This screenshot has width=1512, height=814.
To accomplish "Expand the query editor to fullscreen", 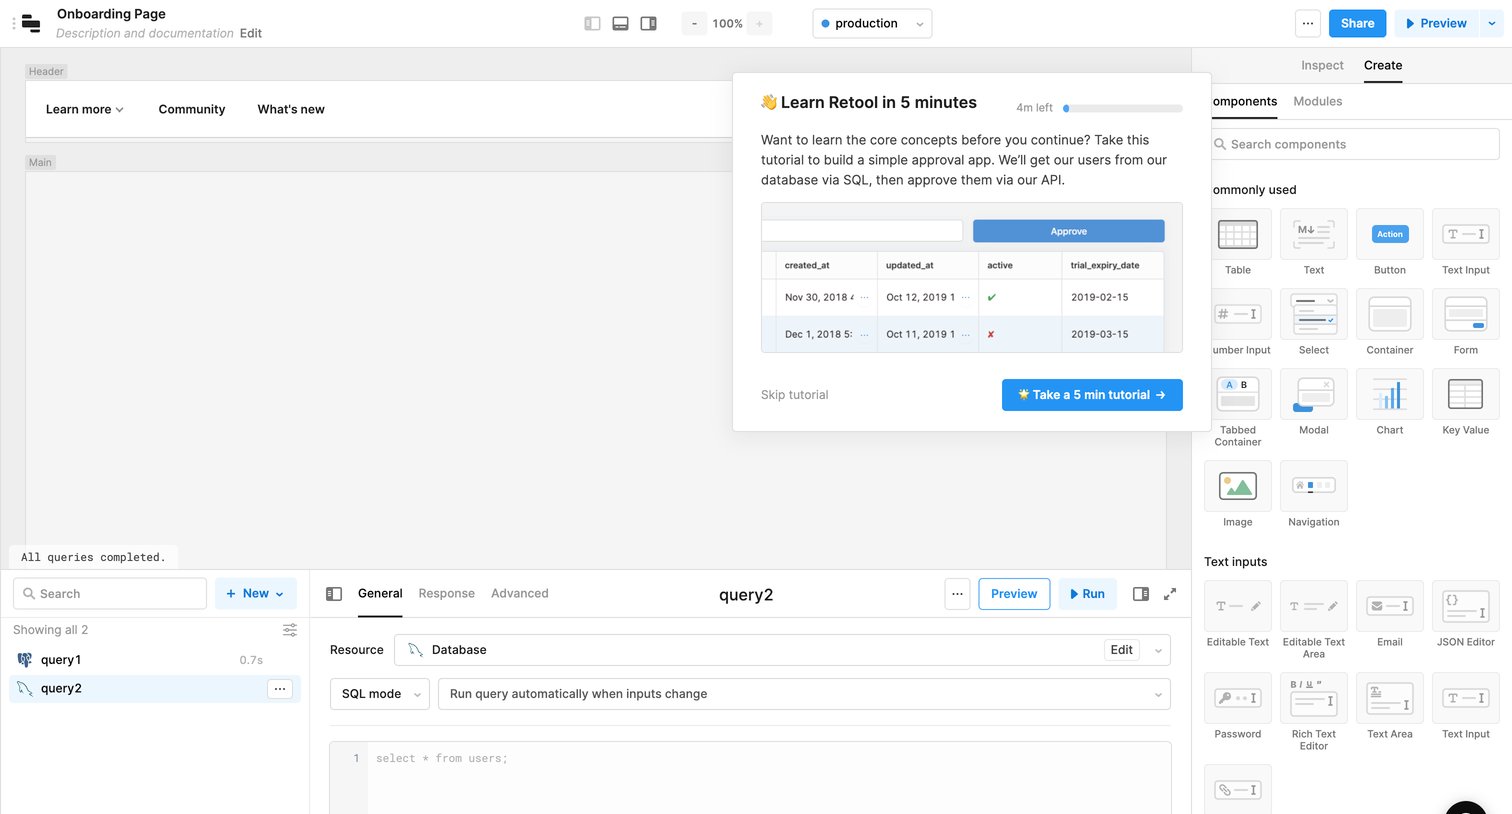I will (1170, 594).
